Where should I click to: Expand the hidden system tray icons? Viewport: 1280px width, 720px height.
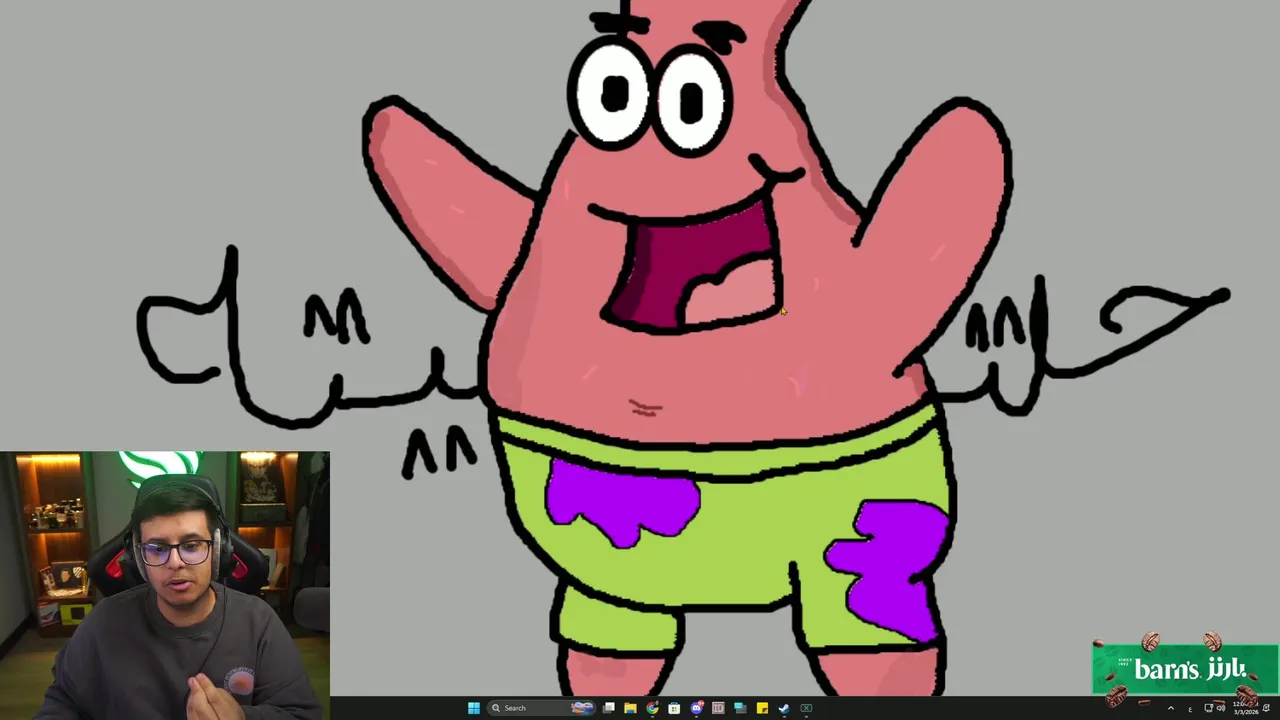tap(1171, 708)
